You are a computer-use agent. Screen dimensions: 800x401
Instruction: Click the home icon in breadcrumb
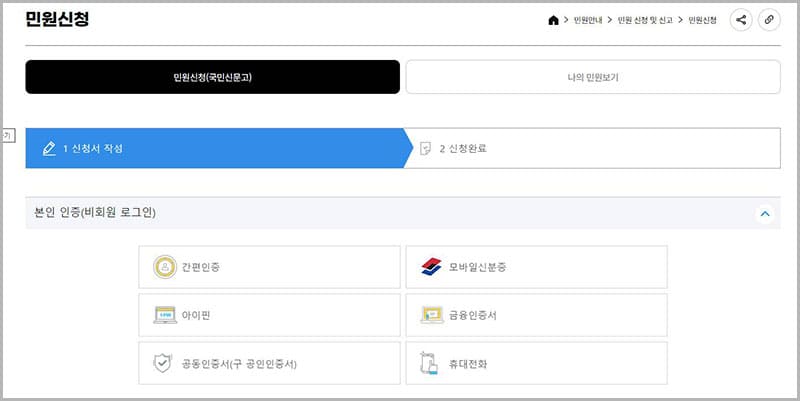click(554, 20)
